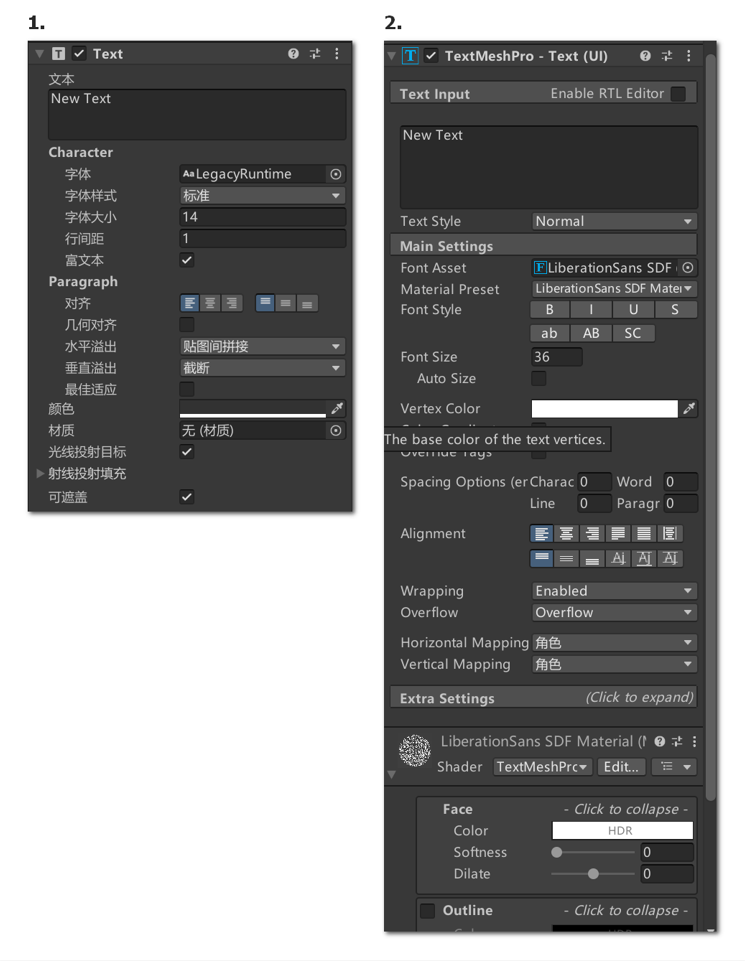Set TextMeshPro left alignment
Viewport: 745px width, 961px height.
click(542, 534)
